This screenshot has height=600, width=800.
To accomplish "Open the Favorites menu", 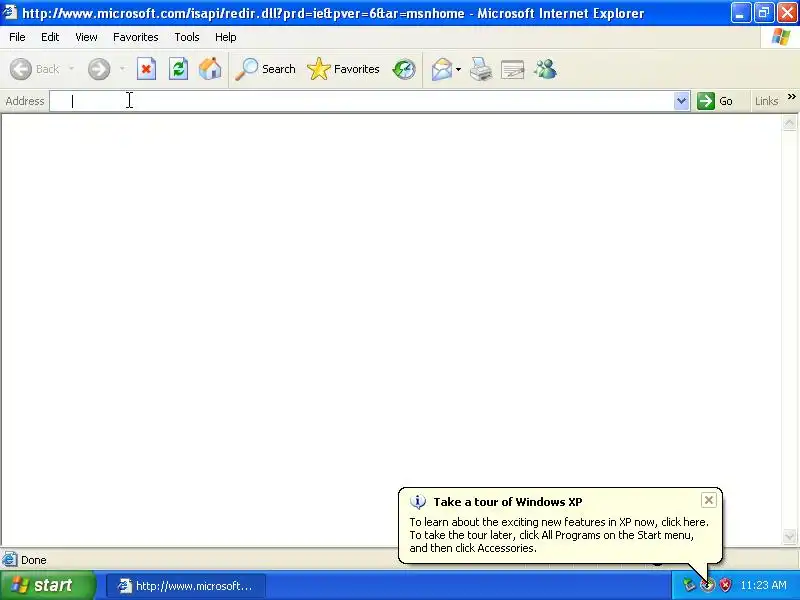I will [136, 37].
